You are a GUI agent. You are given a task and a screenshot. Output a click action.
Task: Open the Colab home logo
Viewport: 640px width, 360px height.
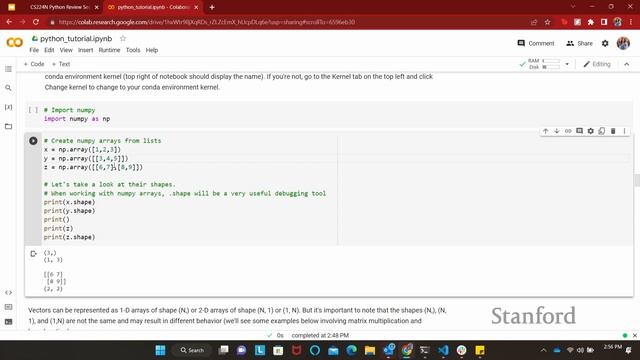click(14, 42)
